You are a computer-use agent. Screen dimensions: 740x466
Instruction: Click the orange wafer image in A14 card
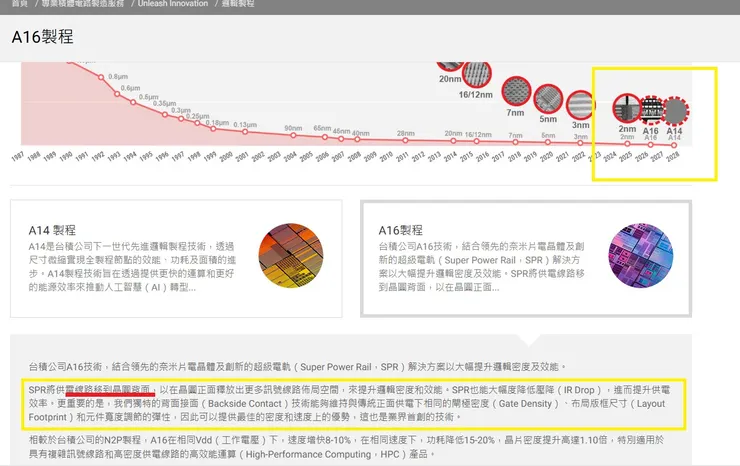point(291,255)
